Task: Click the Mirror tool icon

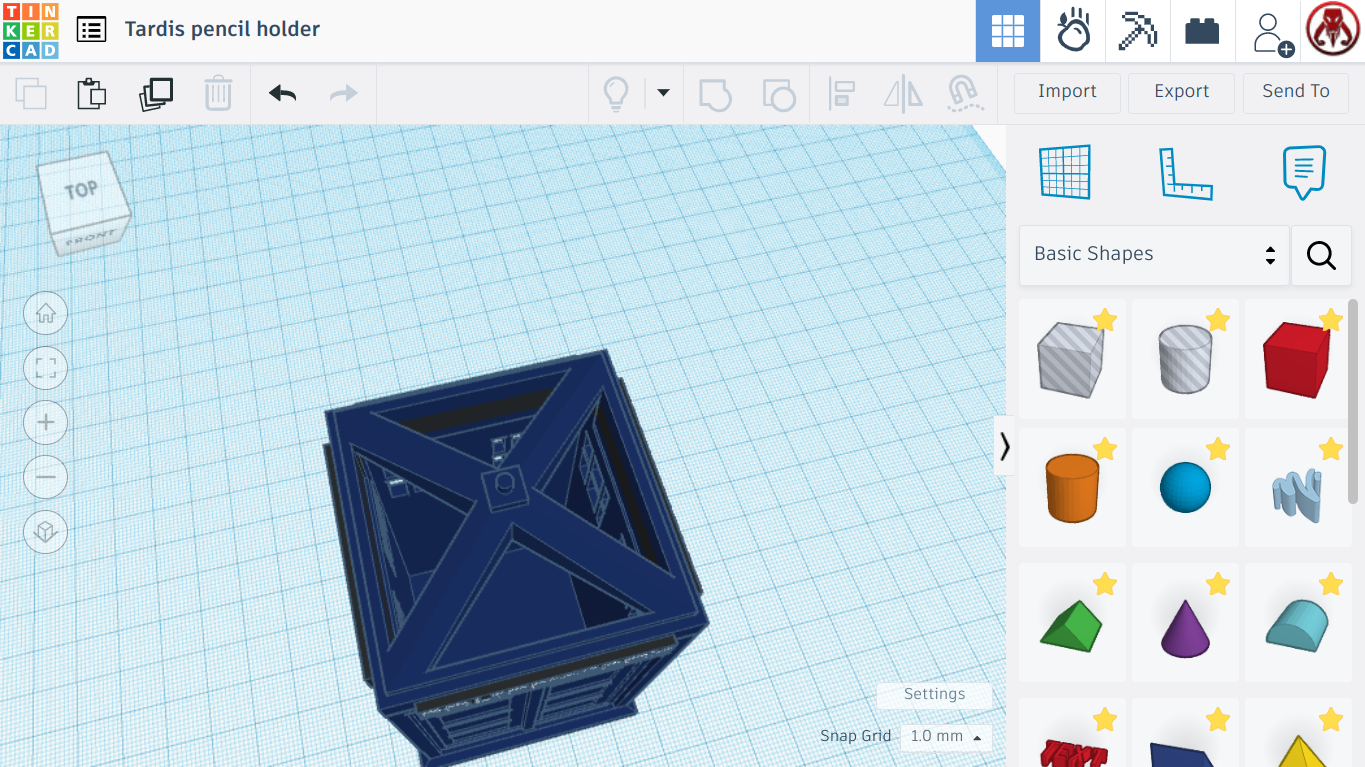Action: click(903, 94)
